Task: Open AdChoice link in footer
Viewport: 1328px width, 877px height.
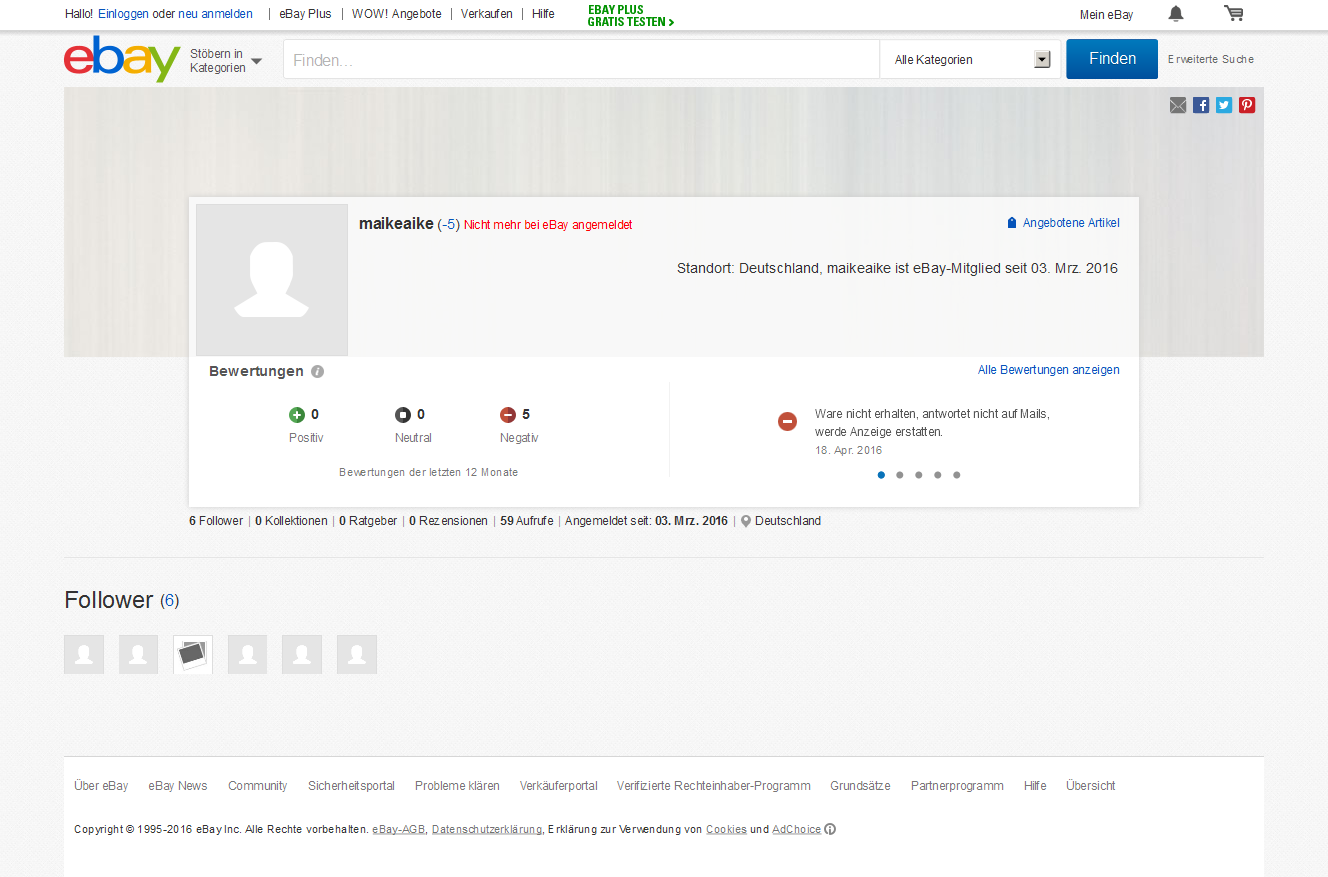Action: pyautogui.click(x=796, y=829)
